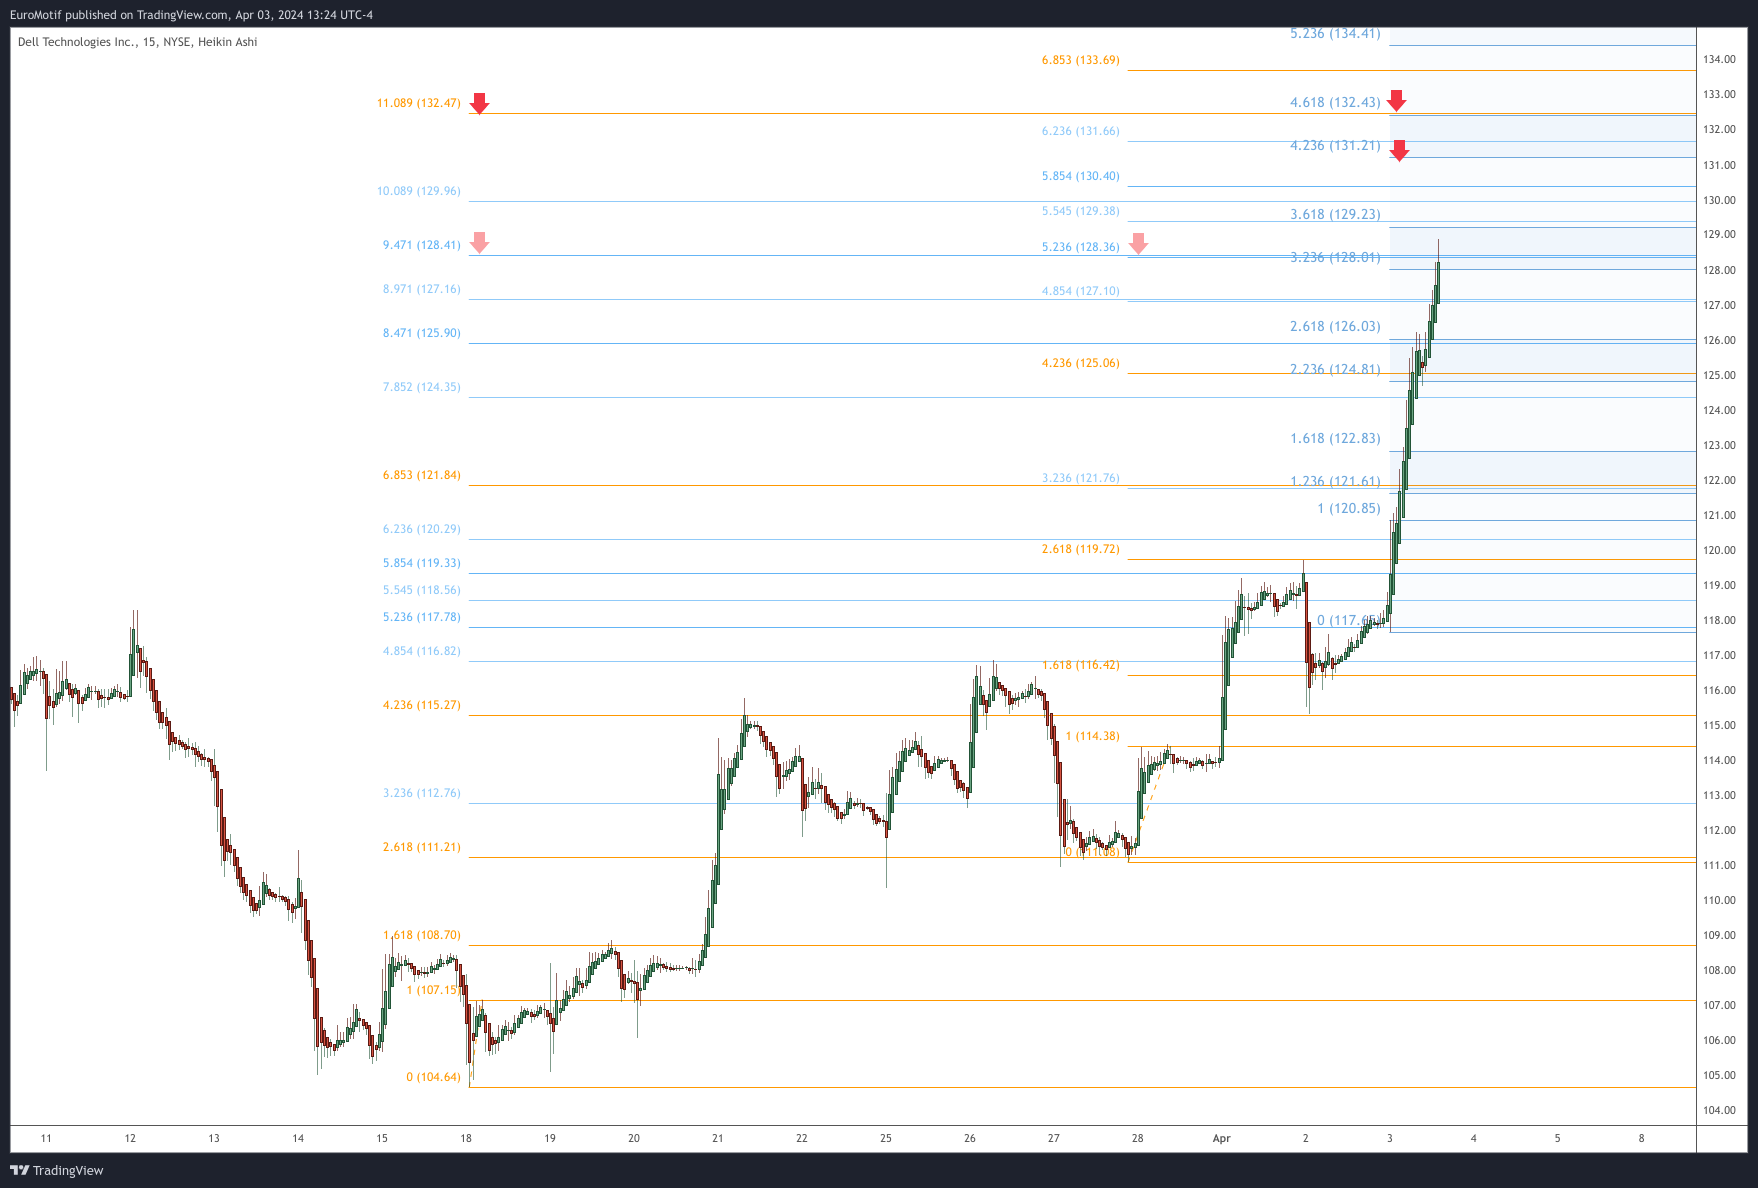Select Fibonacci label 8.971 (127.16)
Screen dimensions: 1758x1188
[x=422, y=289]
